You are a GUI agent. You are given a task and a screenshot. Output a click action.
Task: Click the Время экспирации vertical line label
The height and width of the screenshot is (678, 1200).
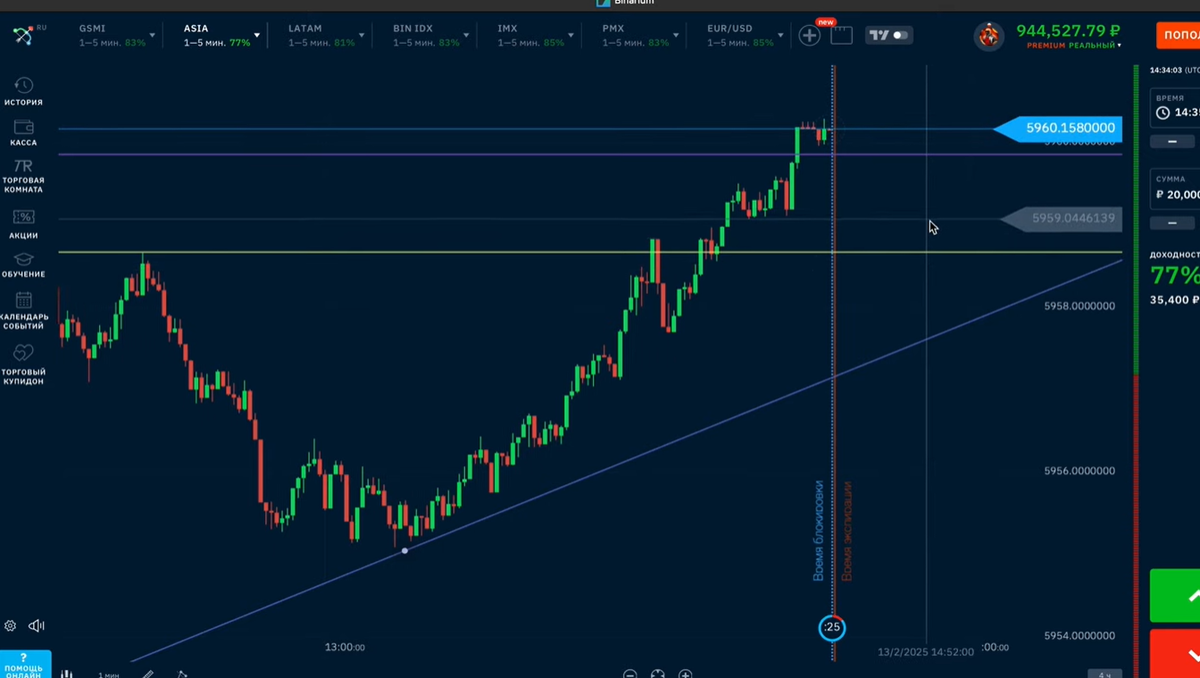[x=847, y=531]
